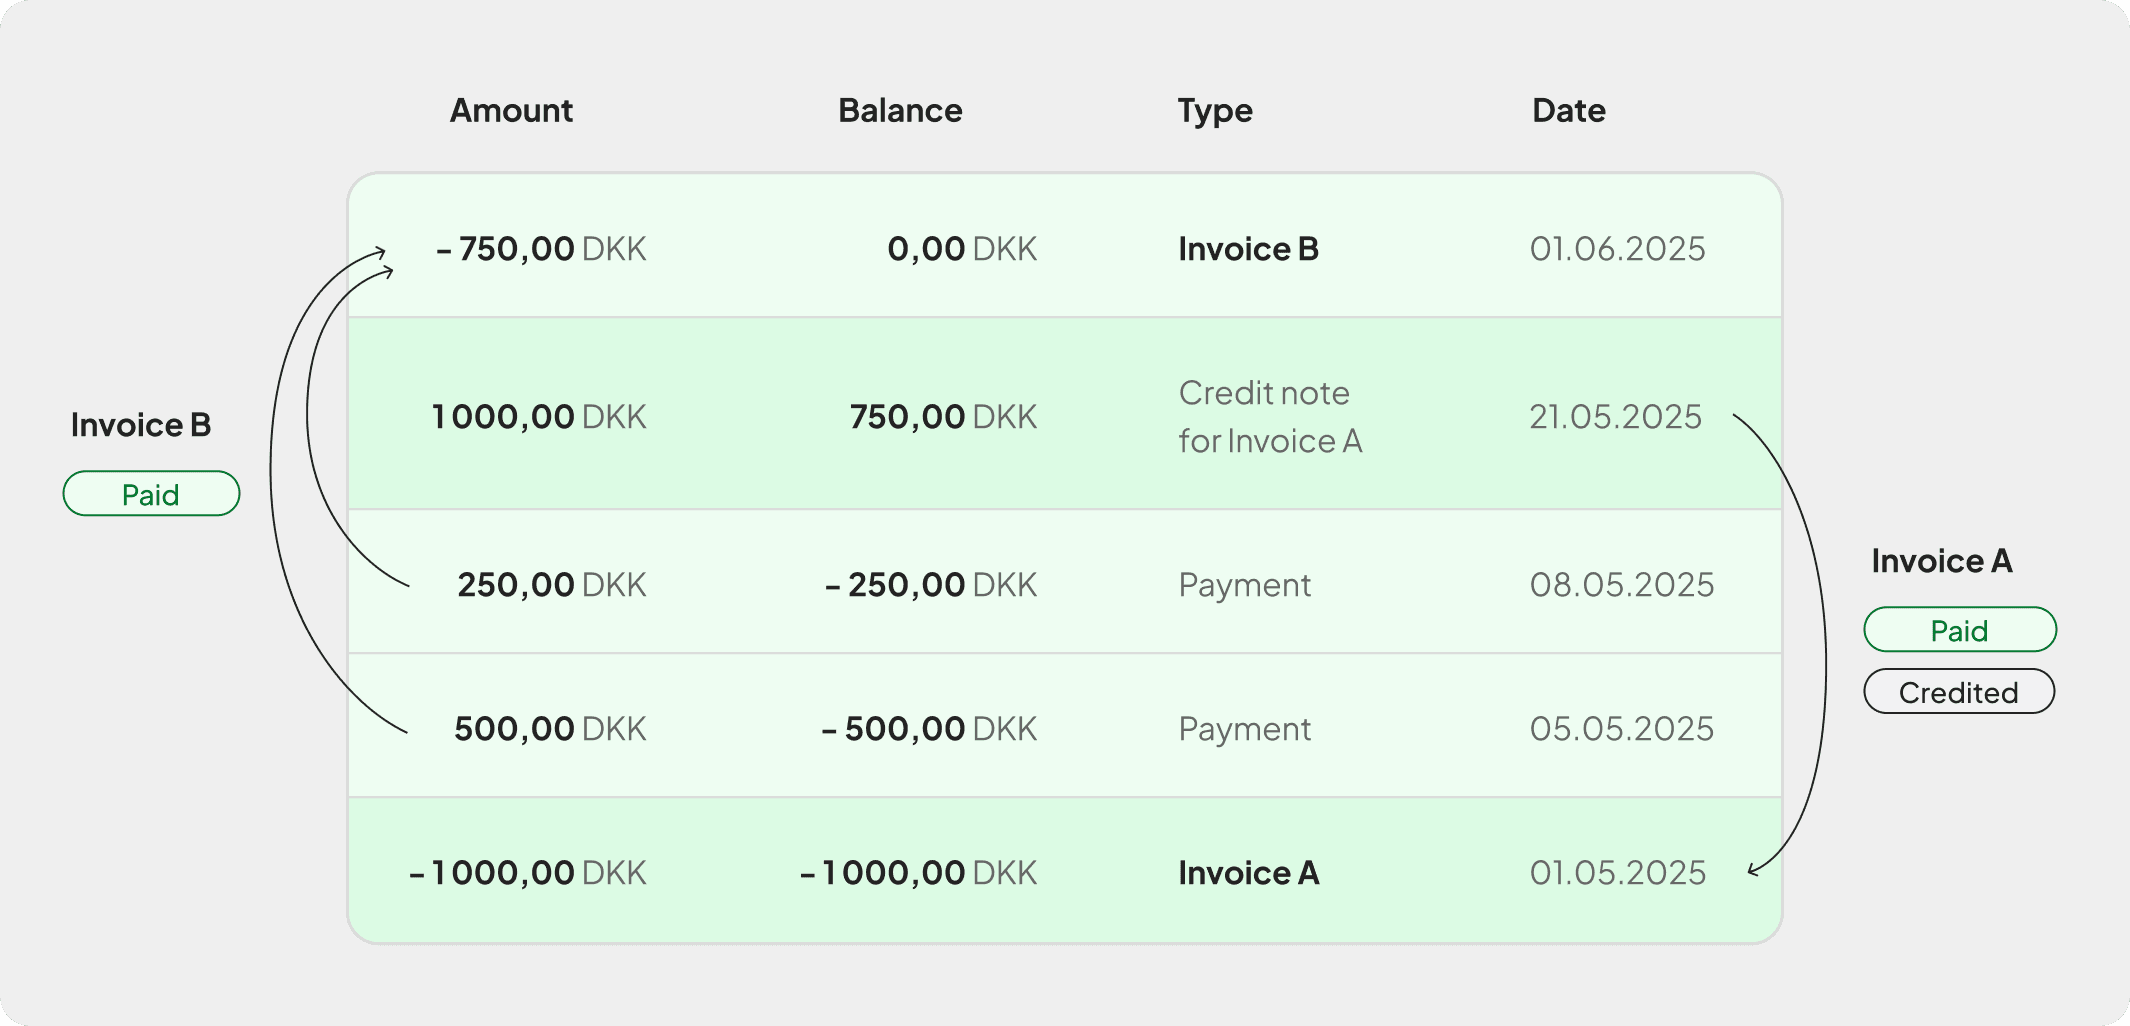Select the Date column header
The width and height of the screenshot is (2130, 1026).
(x=1568, y=110)
